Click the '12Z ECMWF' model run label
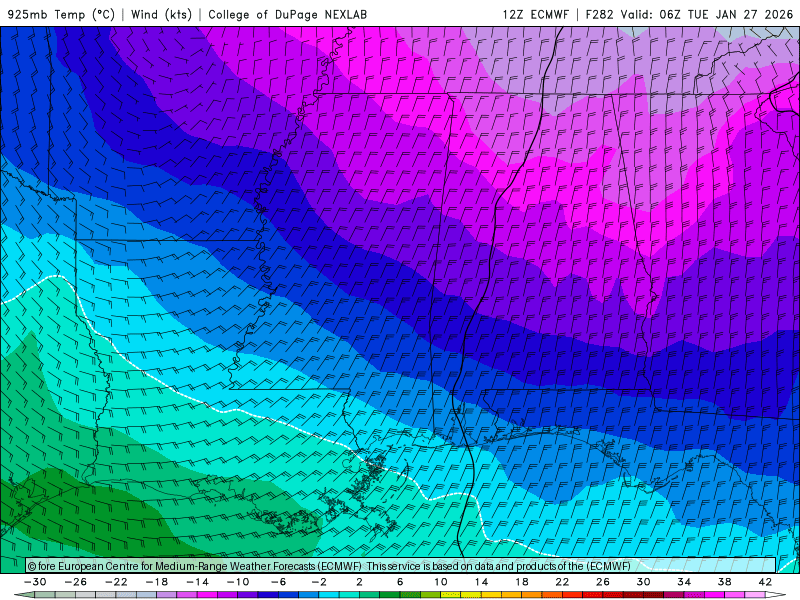 click(x=535, y=14)
